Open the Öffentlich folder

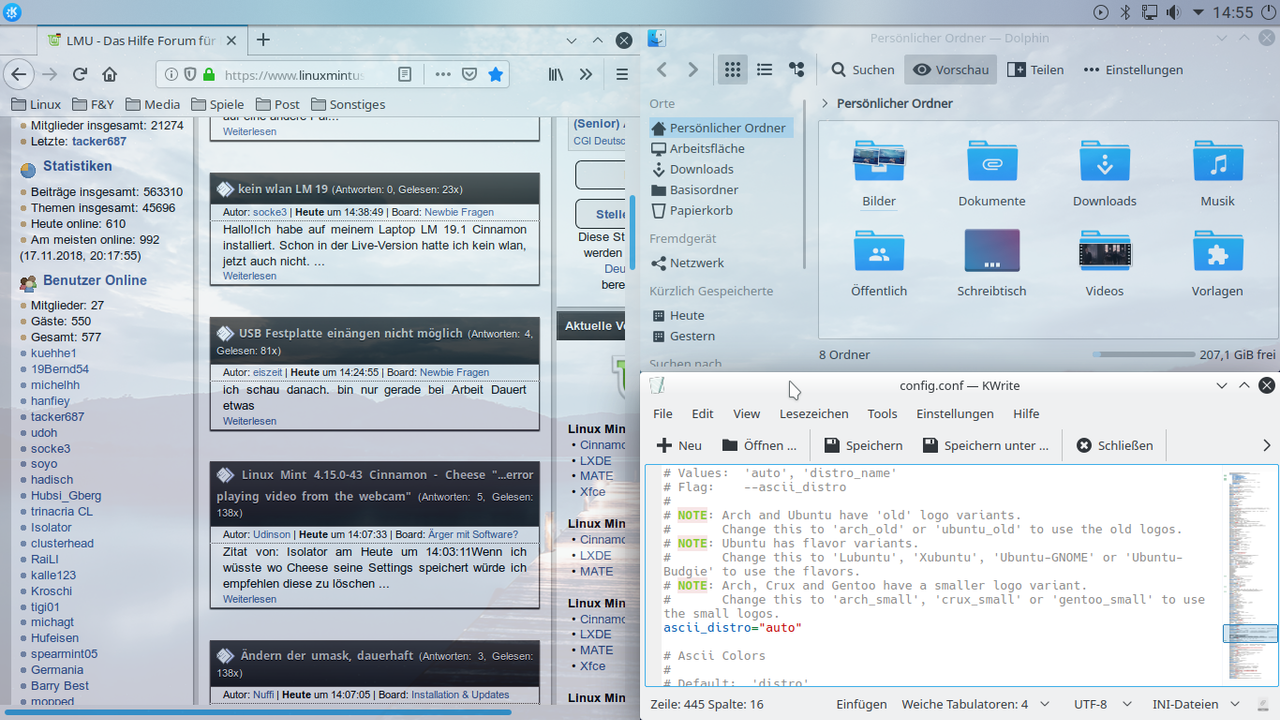pos(879,263)
